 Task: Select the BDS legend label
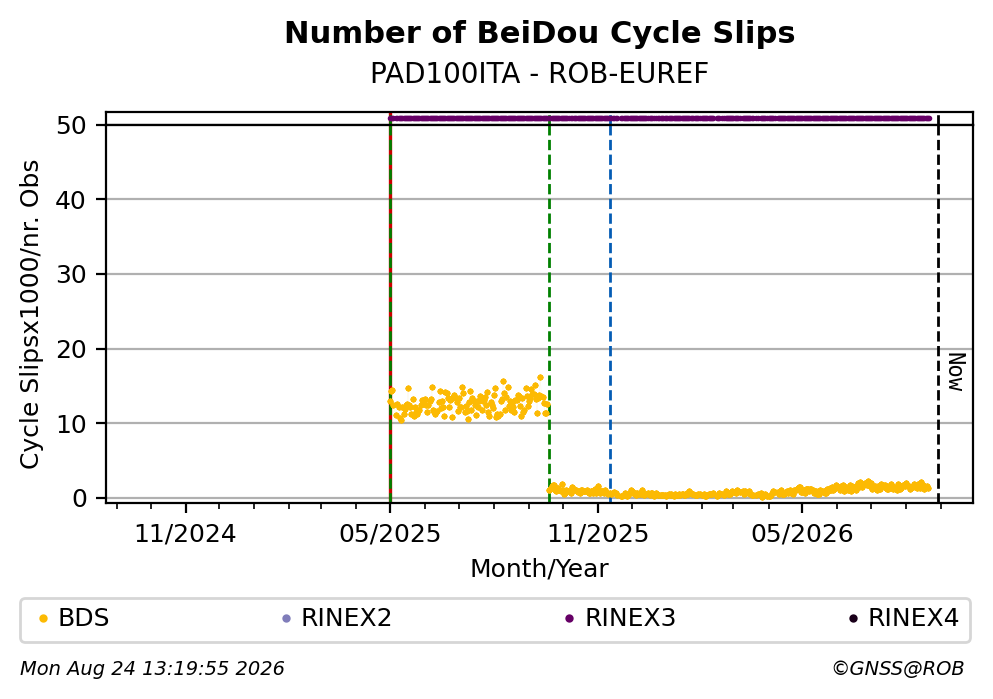click(x=84, y=618)
